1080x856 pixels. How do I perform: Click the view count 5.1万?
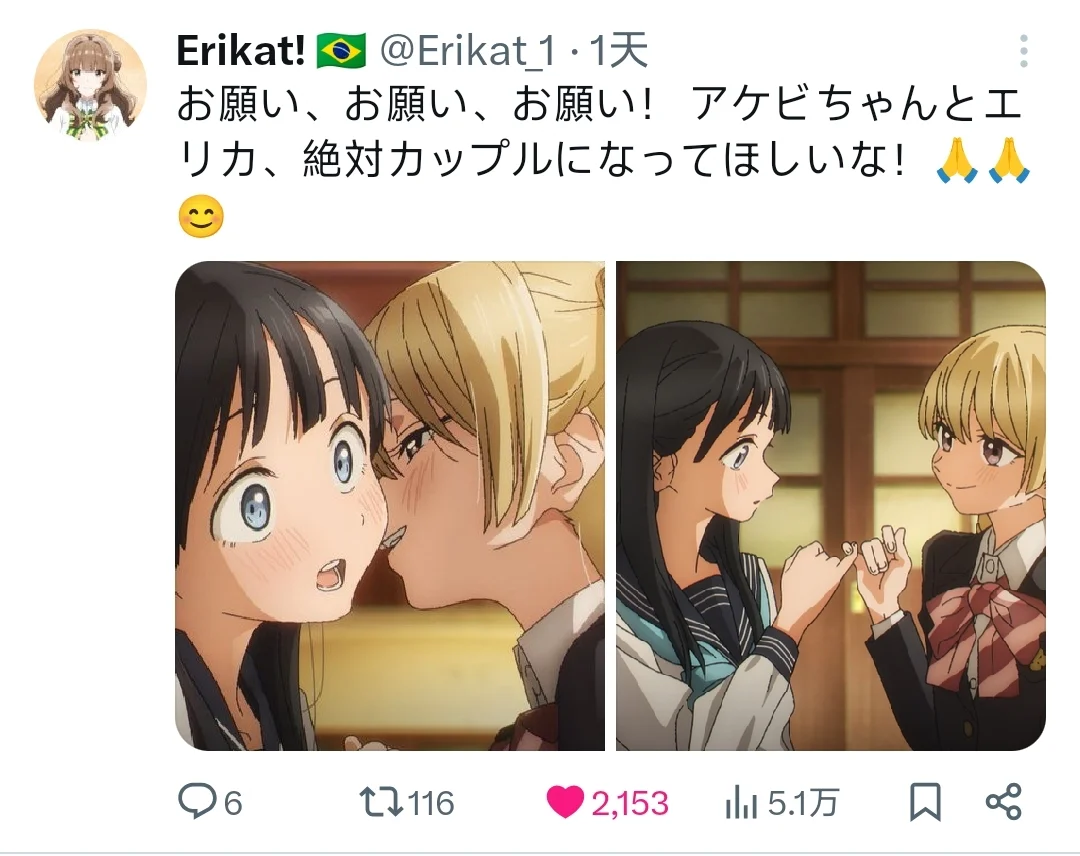[803, 804]
